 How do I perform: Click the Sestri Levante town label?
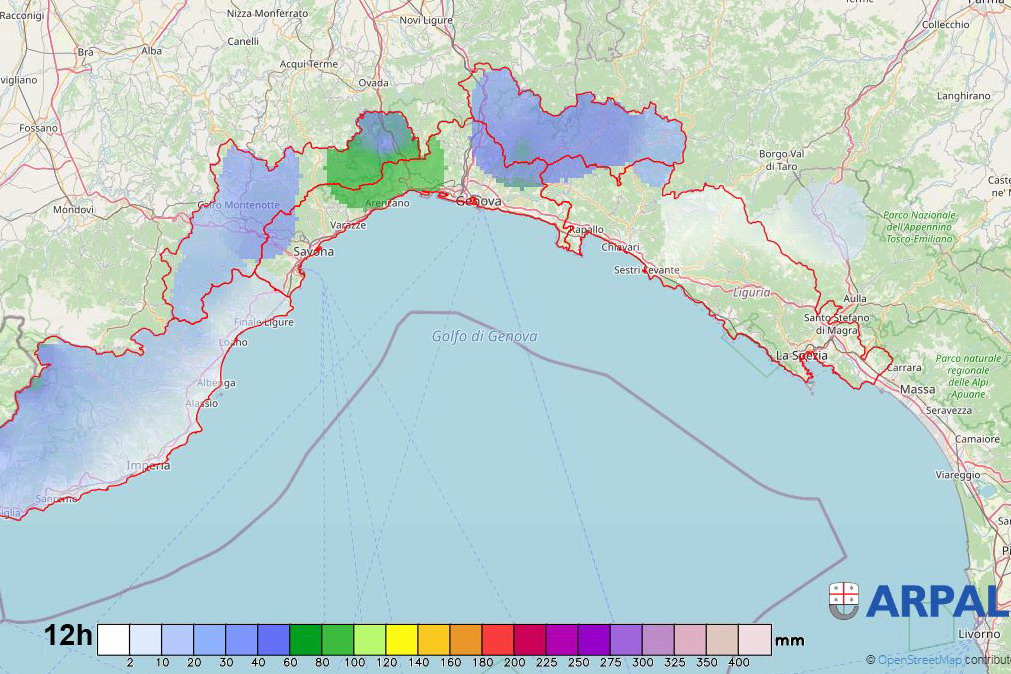(646, 271)
